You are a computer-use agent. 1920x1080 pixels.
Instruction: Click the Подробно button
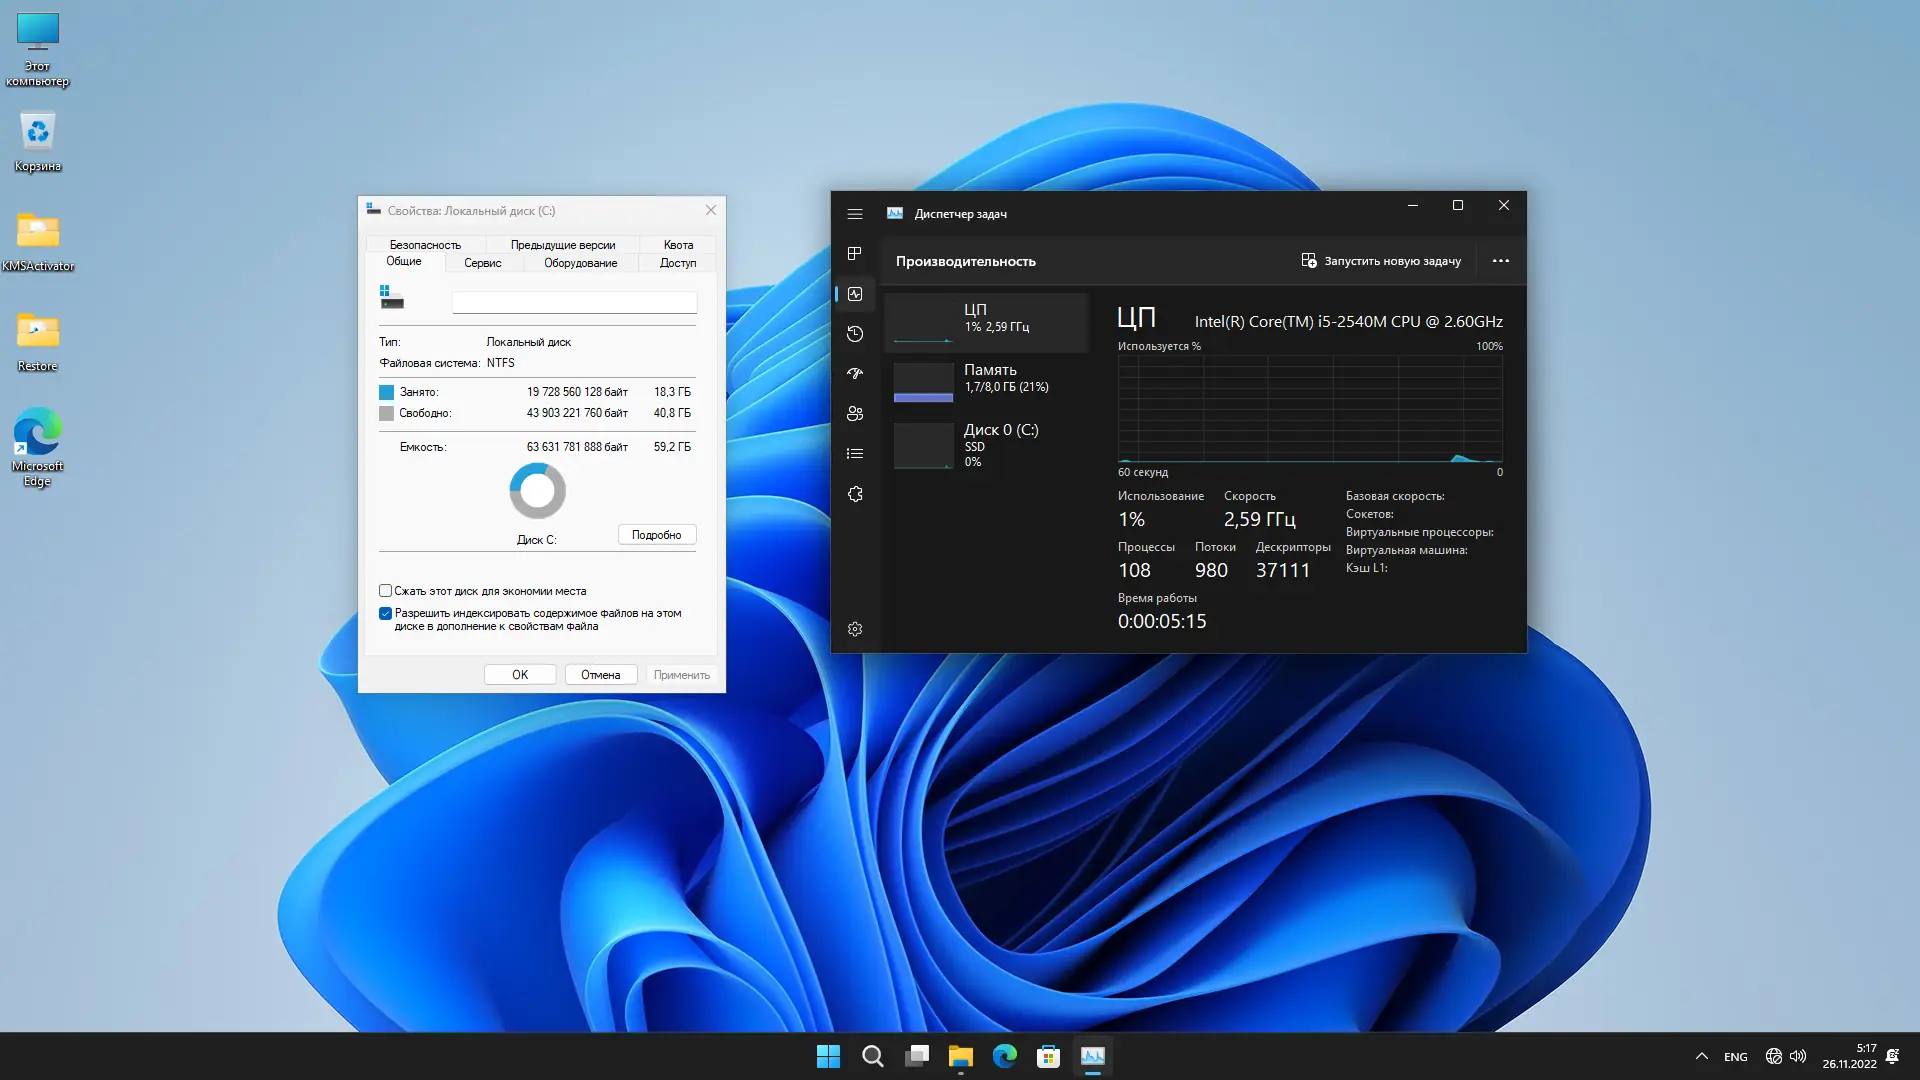[x=656, y=535]
